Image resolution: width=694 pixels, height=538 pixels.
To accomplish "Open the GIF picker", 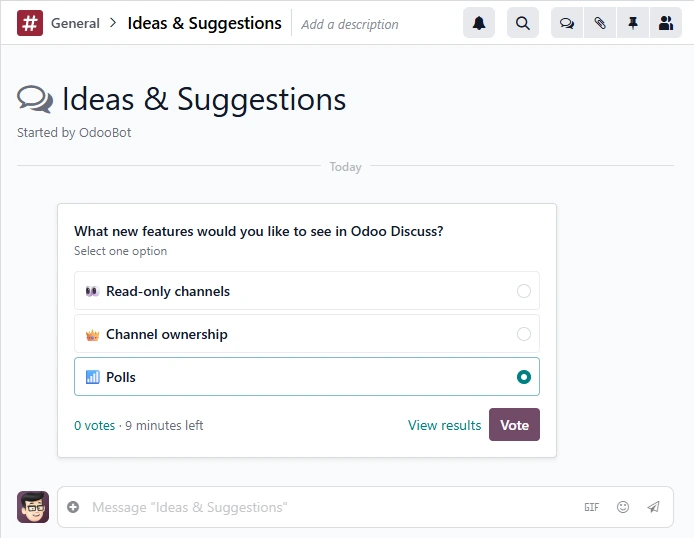I will (591, 507).
